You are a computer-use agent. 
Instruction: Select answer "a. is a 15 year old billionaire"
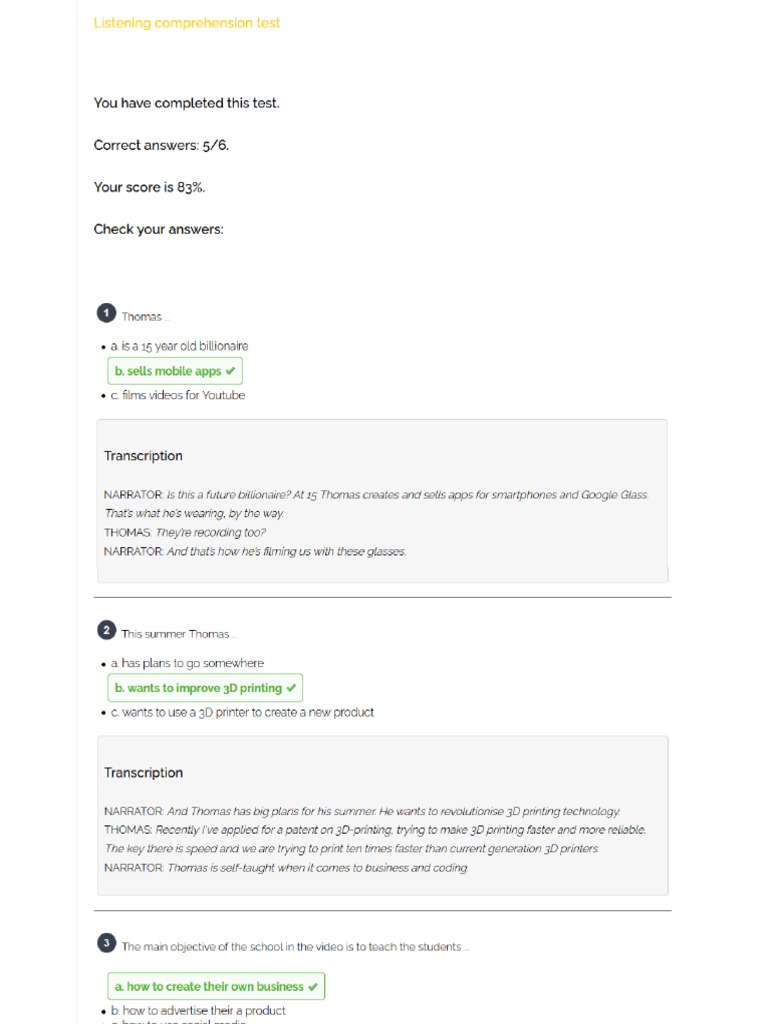(180, 346)
